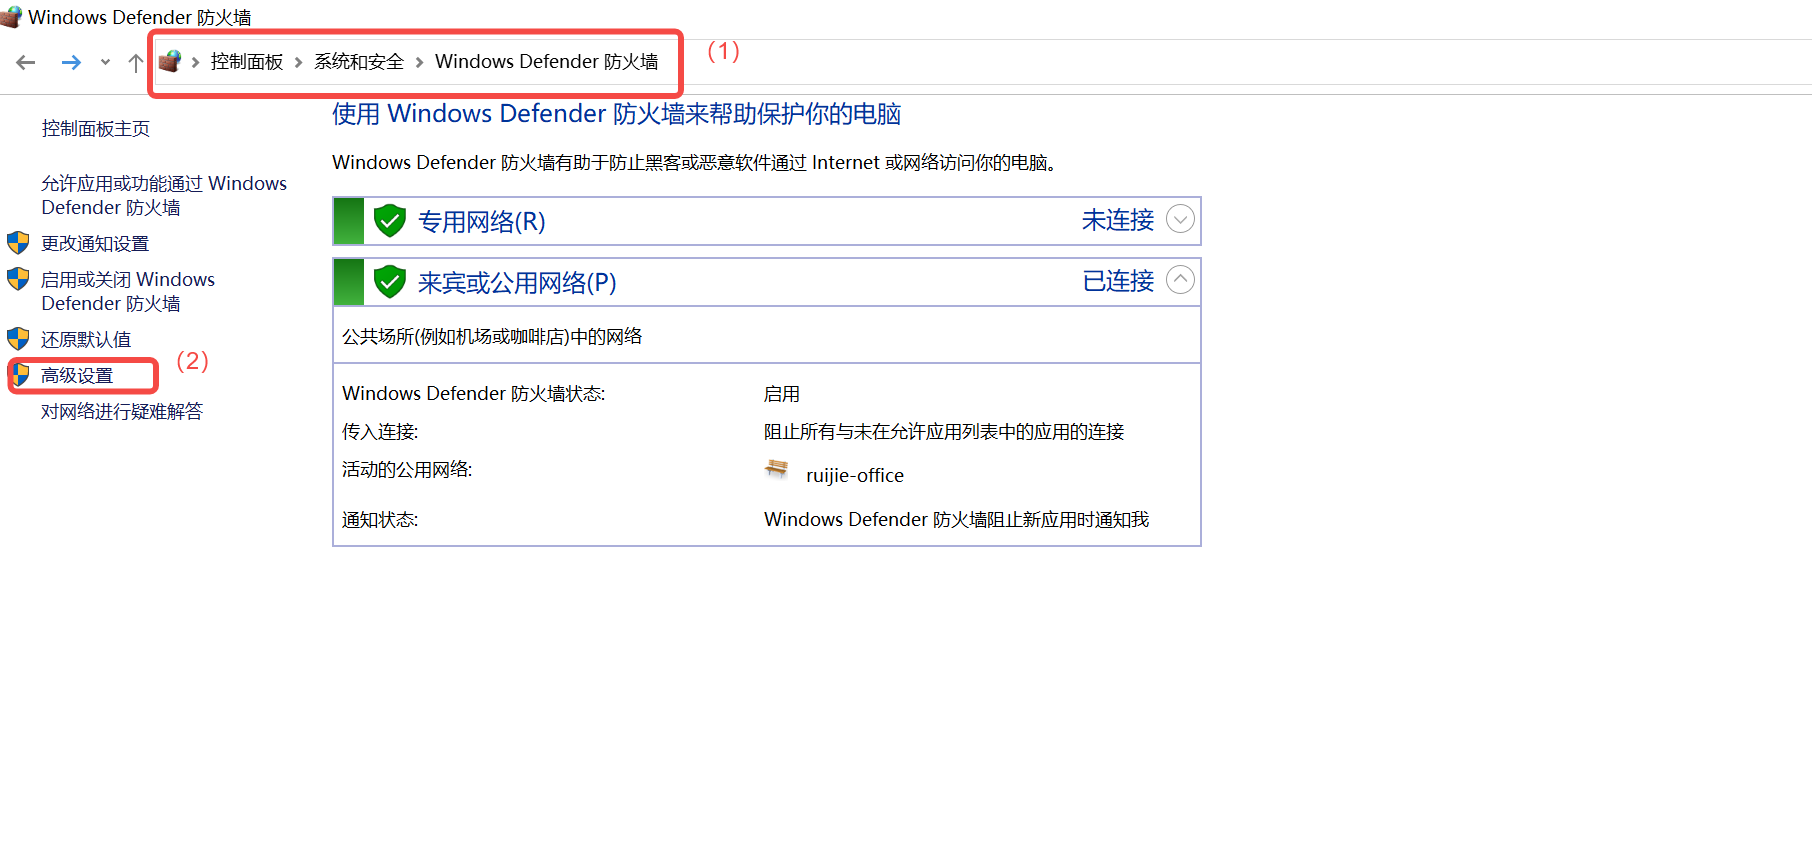Select Windows Defender 防火墙 breadcrumb item

(x=547, y=62)
